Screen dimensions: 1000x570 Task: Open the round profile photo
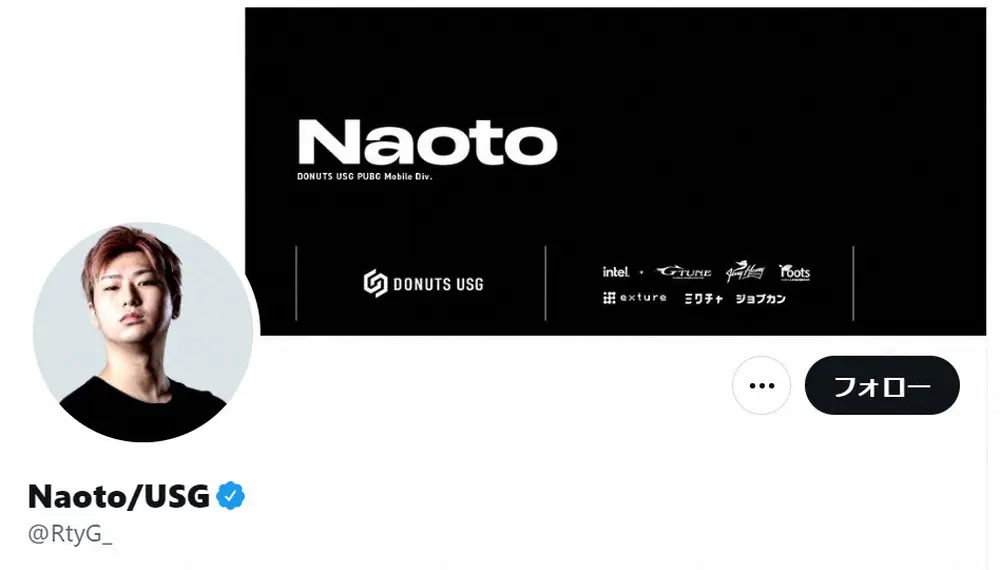[143, 332]
